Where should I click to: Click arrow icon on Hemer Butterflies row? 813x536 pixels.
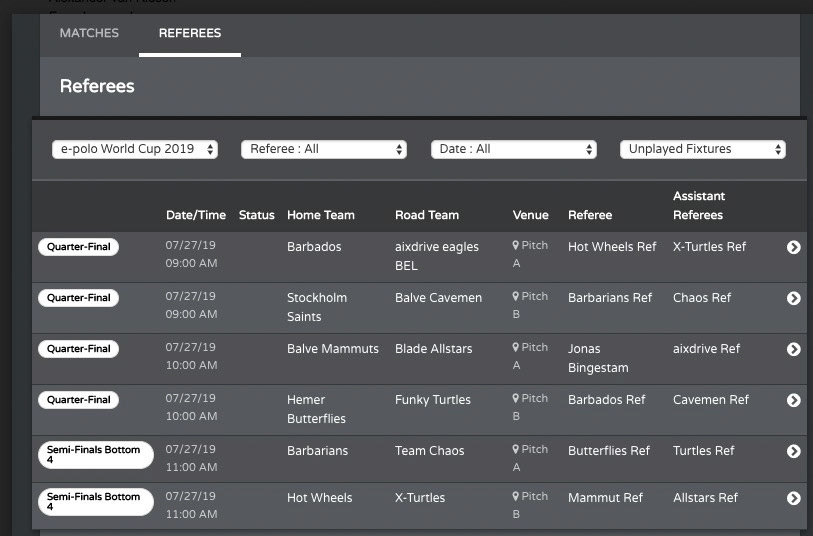[x=793, y=400]
